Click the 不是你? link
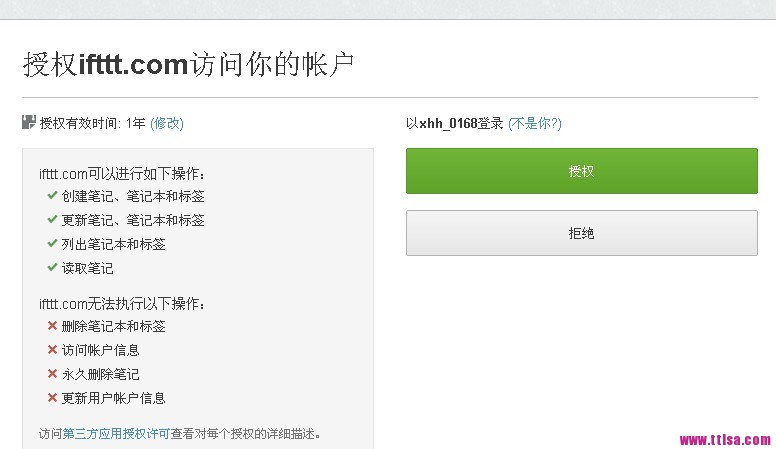 click(535, 123)
